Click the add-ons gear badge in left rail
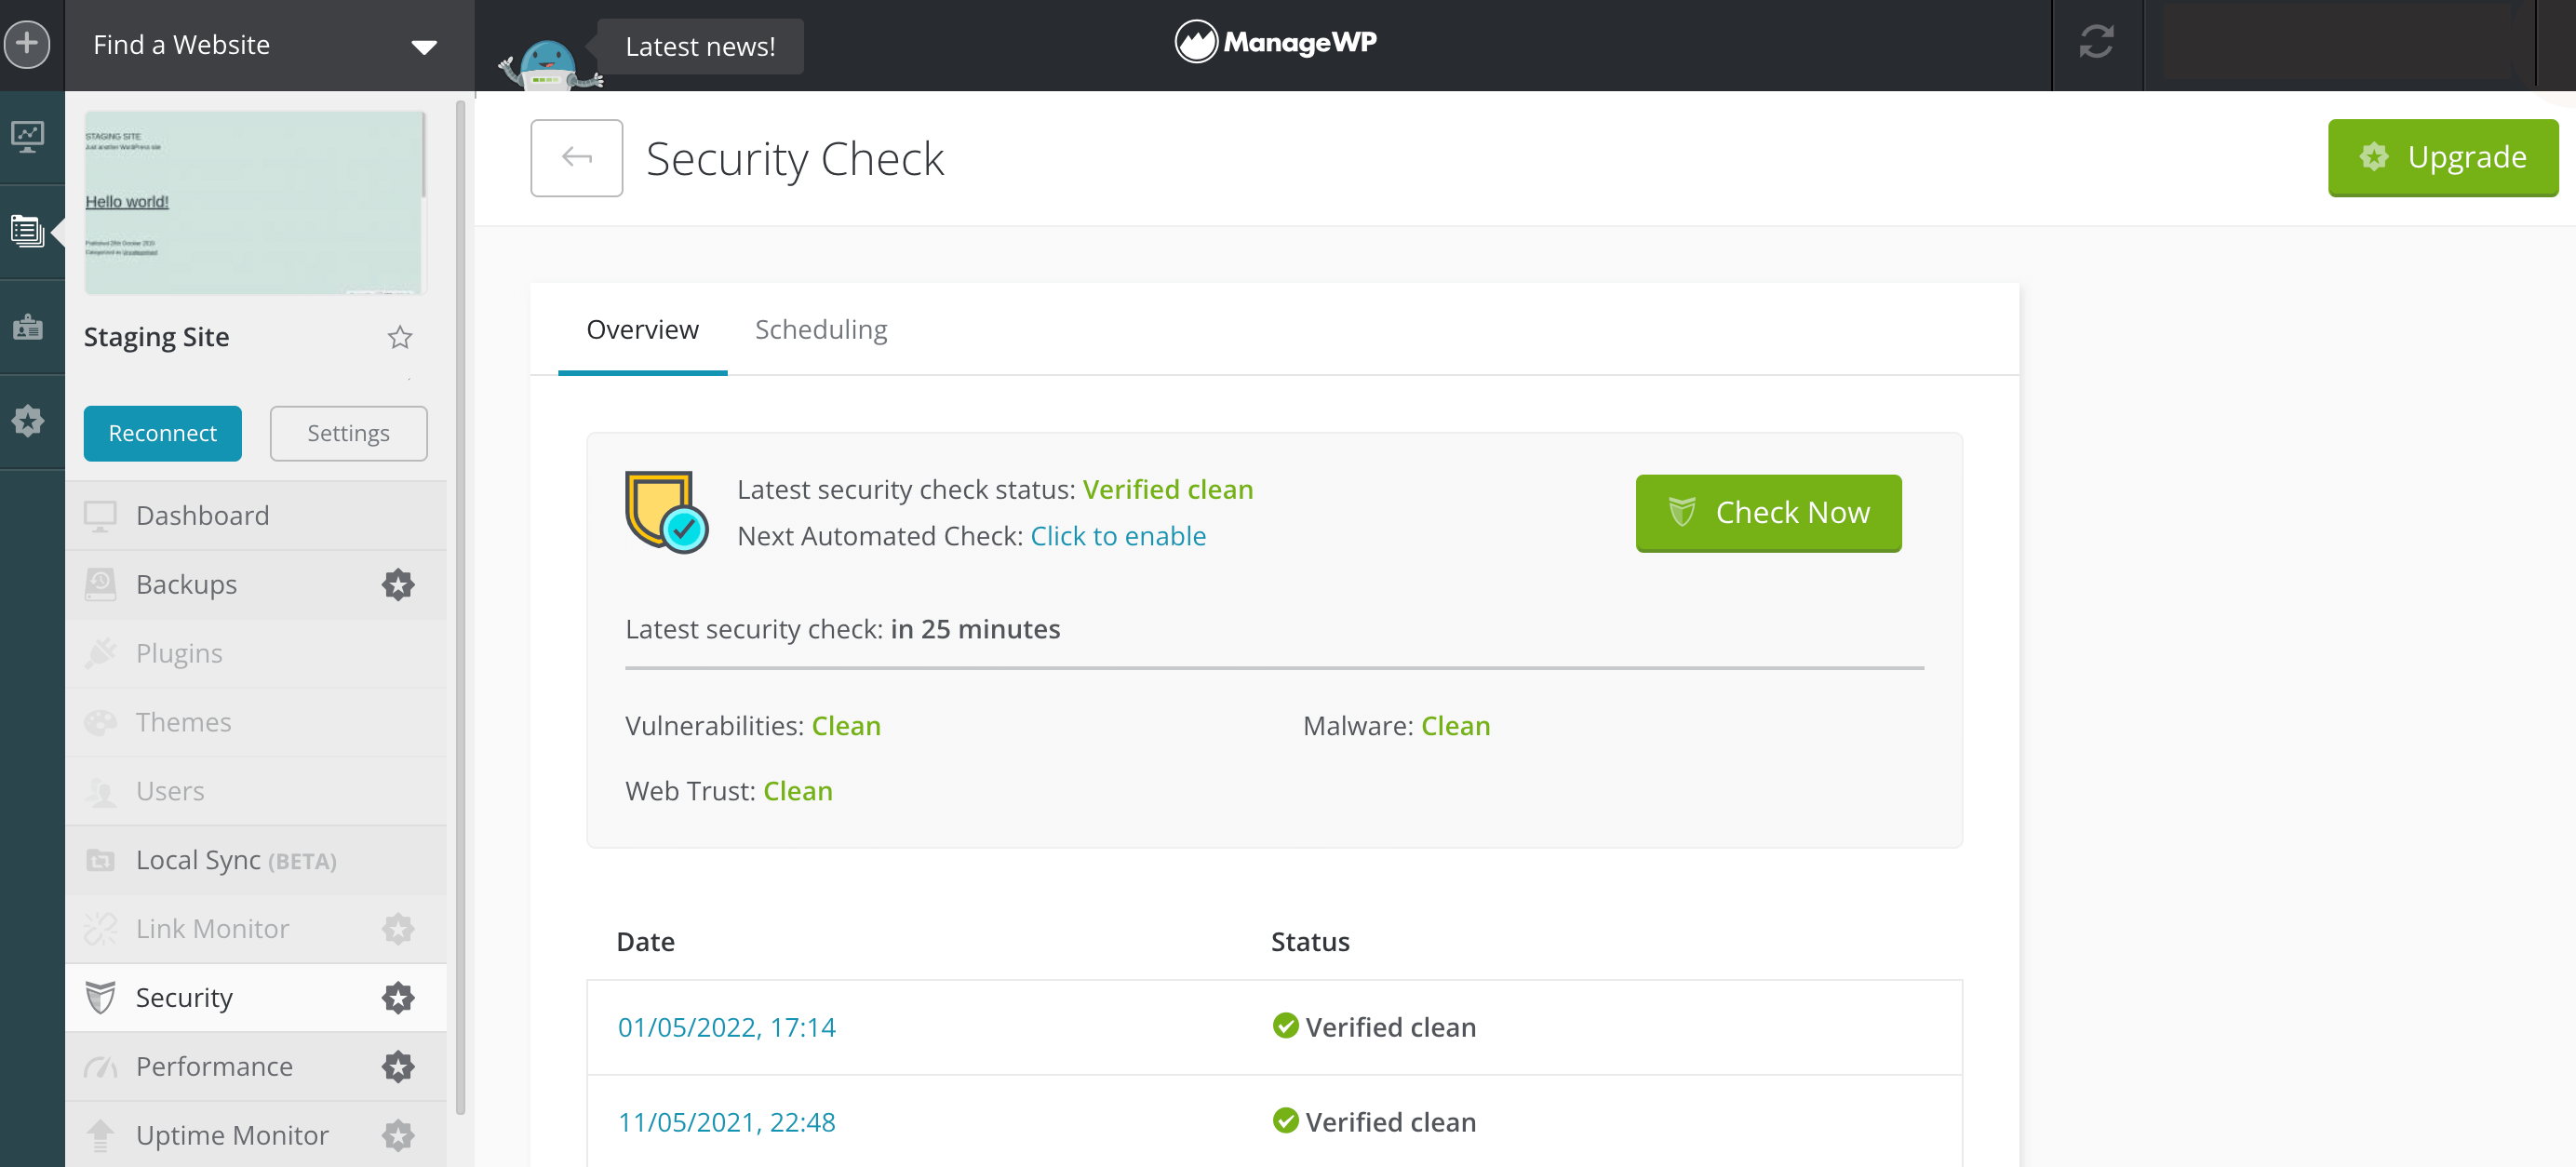Image resolution: width=2576 pixels, height=1167 pixels. point(27,420)
